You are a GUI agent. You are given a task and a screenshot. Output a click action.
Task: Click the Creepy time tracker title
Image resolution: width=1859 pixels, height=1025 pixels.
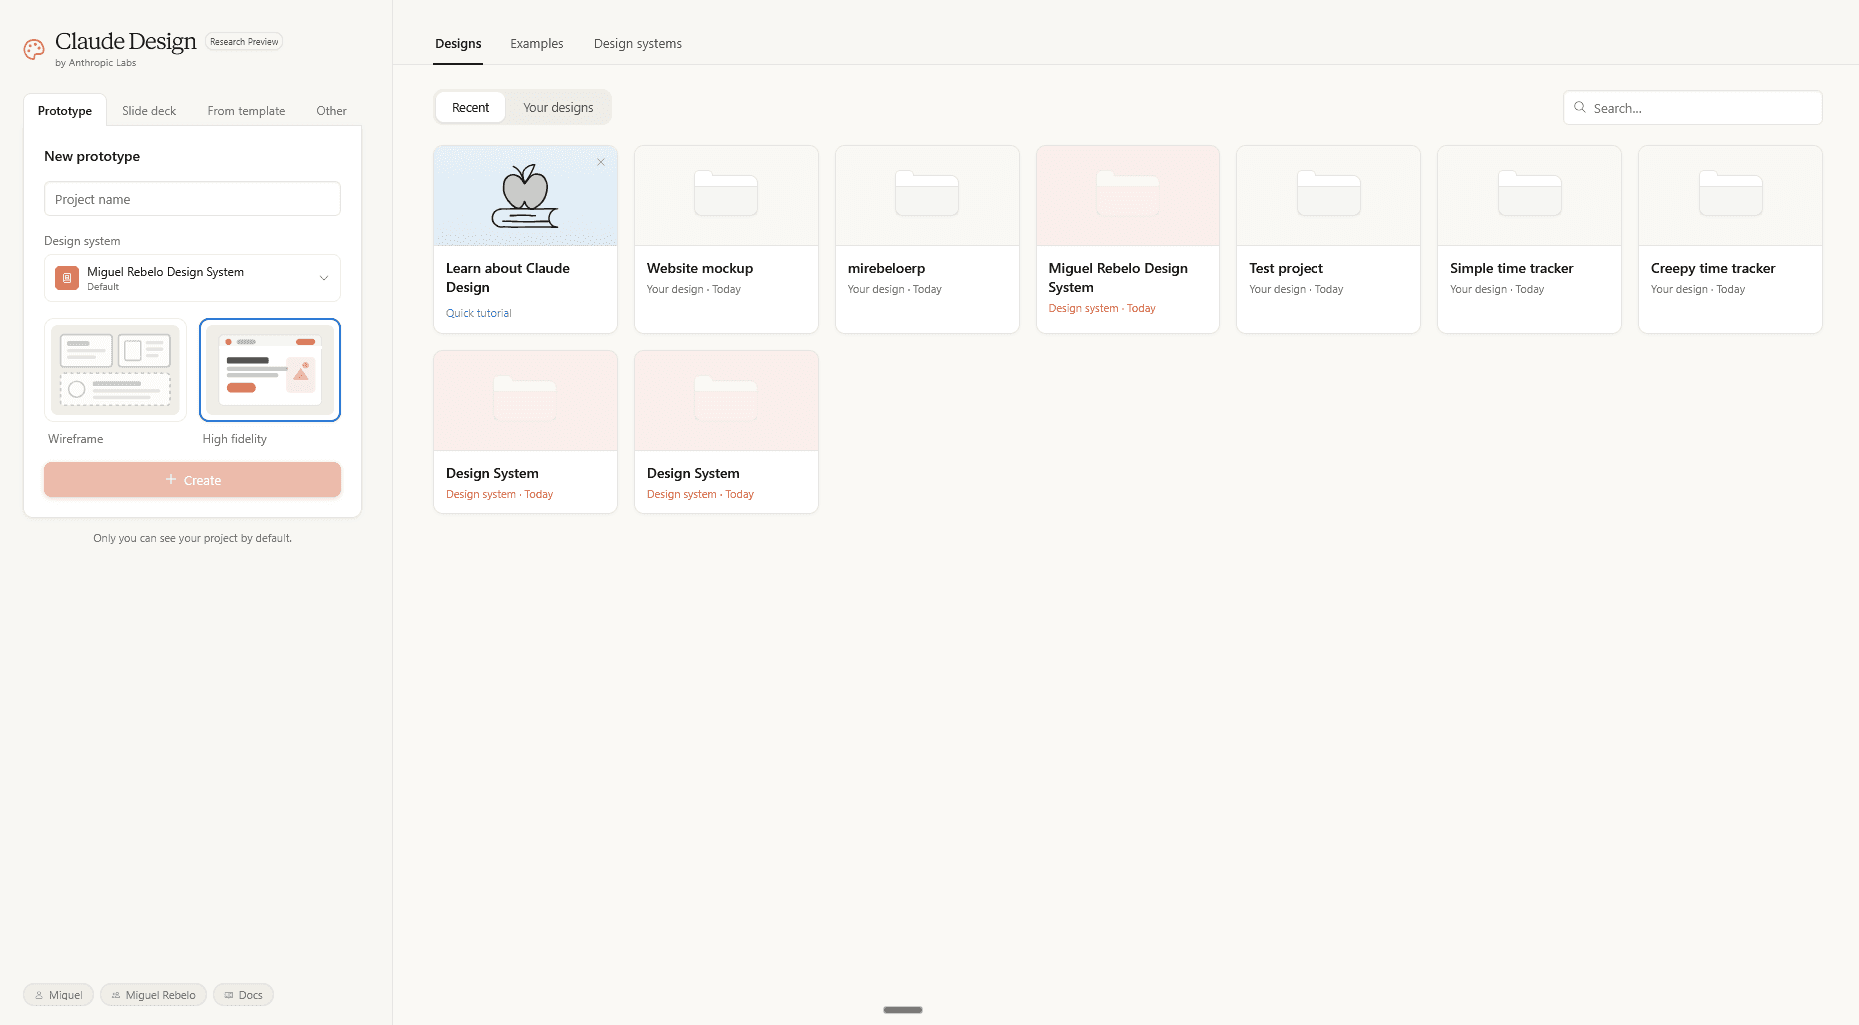coord(1713,268)
